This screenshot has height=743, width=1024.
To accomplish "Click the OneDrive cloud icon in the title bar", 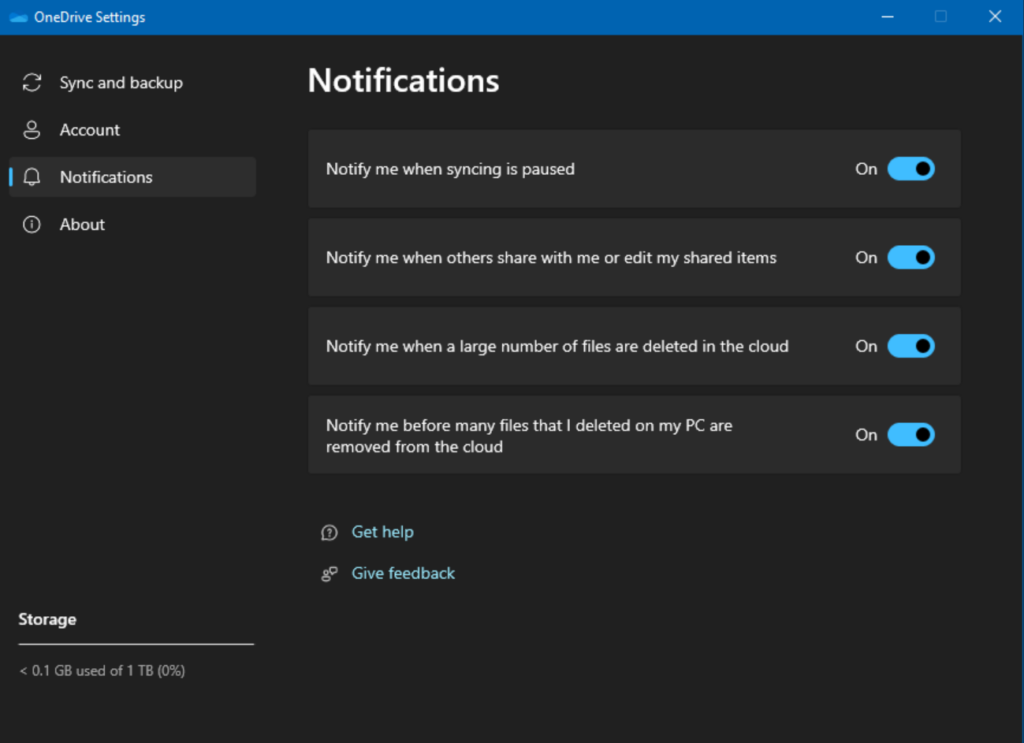I will (18, 17).
